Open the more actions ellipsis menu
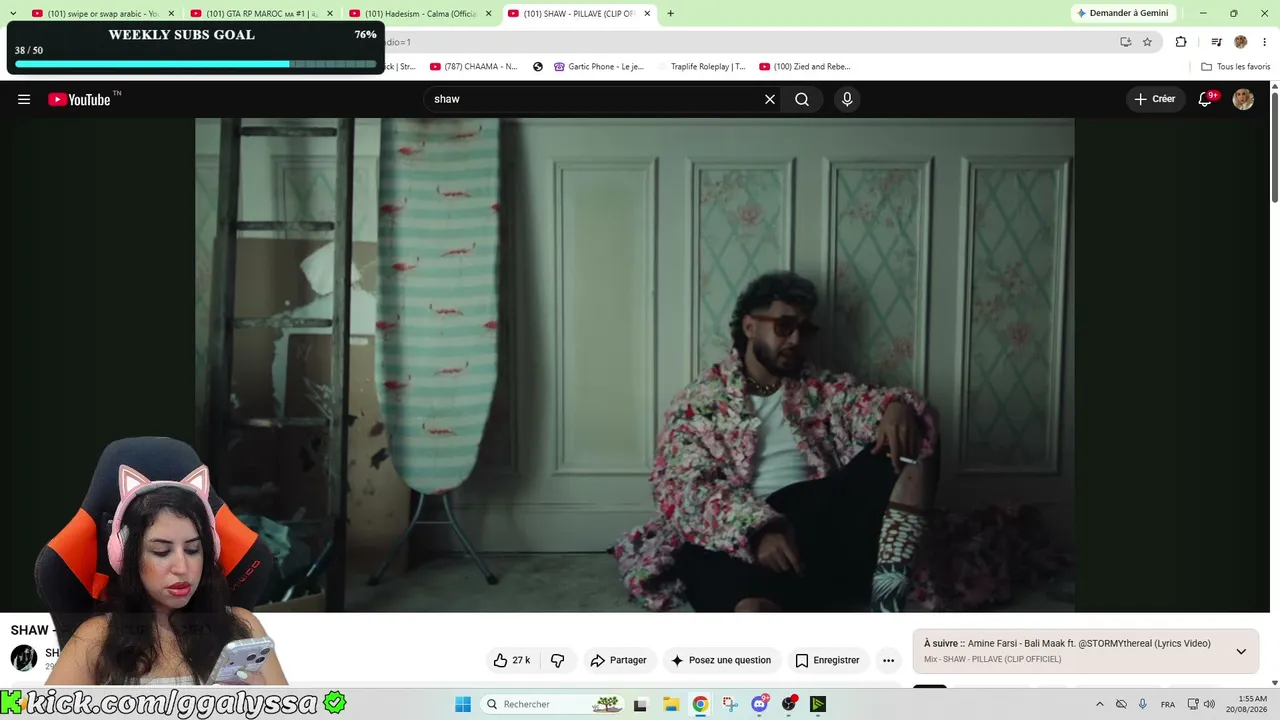 (888, 660)
